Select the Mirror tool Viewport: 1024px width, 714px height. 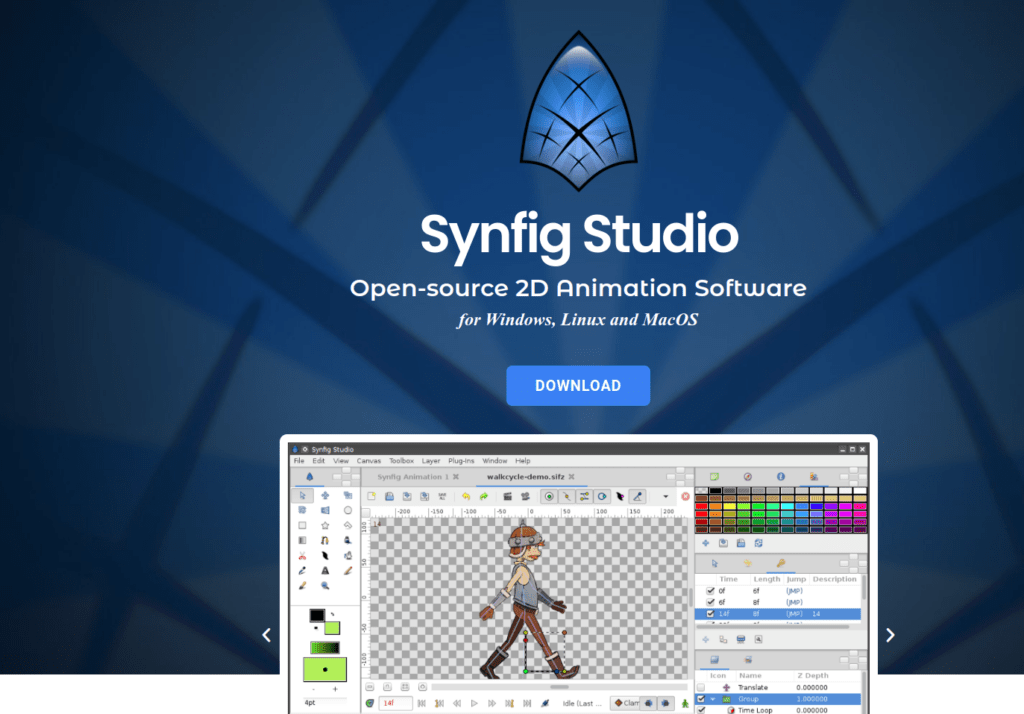point(325,510)
